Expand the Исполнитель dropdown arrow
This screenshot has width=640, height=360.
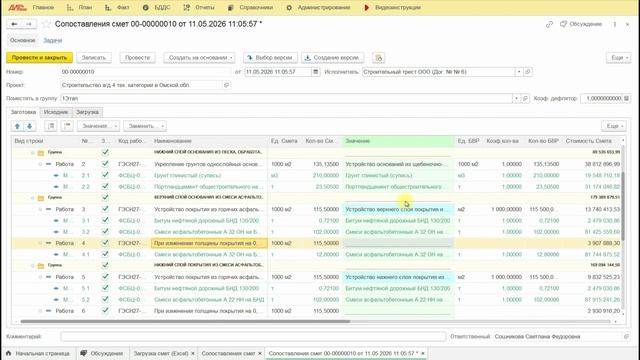(519, 72)
